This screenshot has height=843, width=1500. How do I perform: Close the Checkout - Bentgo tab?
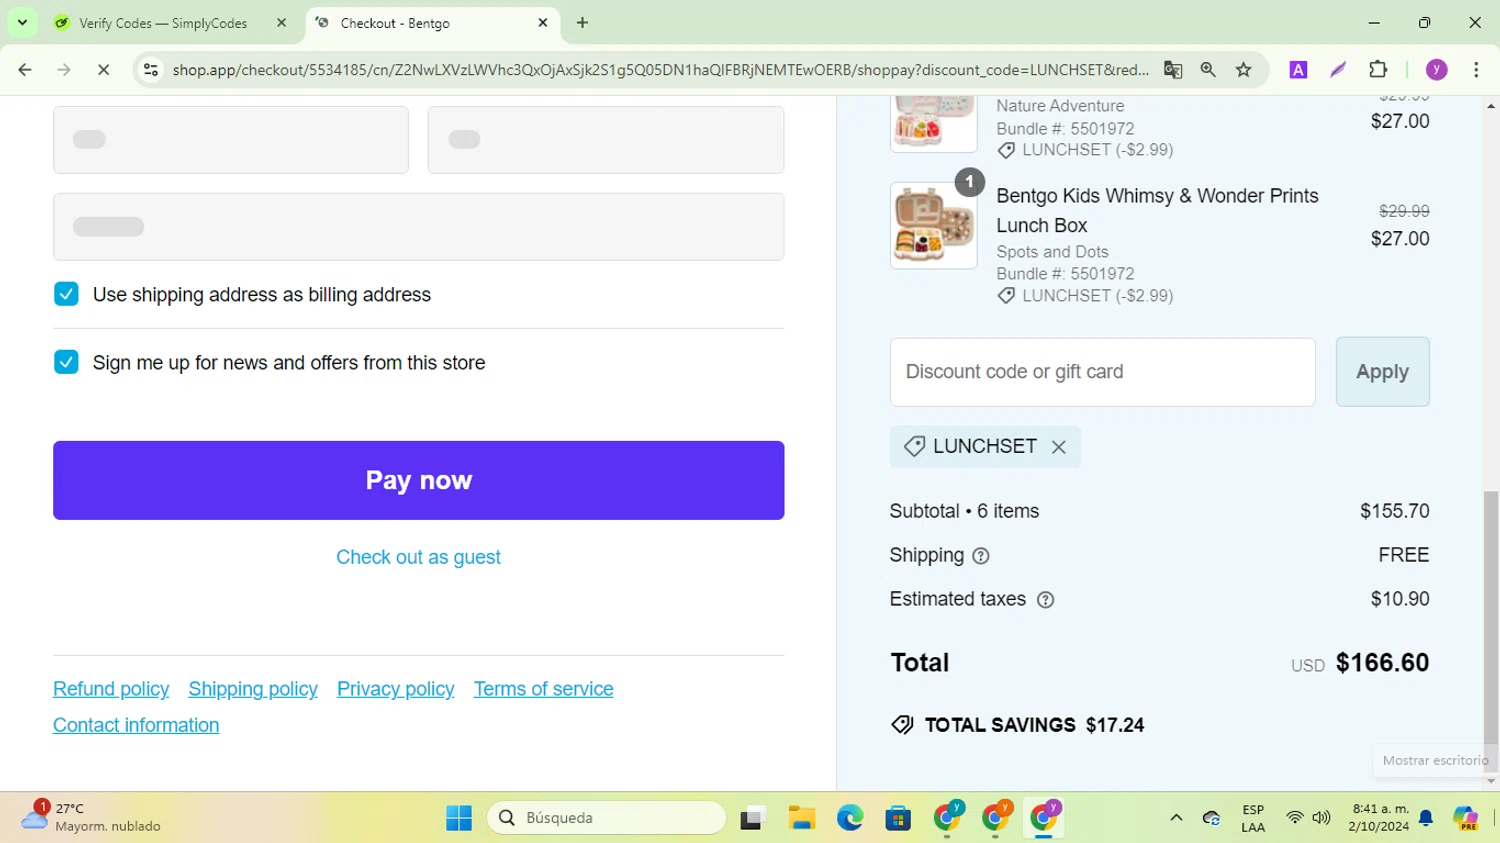point(543,23)
